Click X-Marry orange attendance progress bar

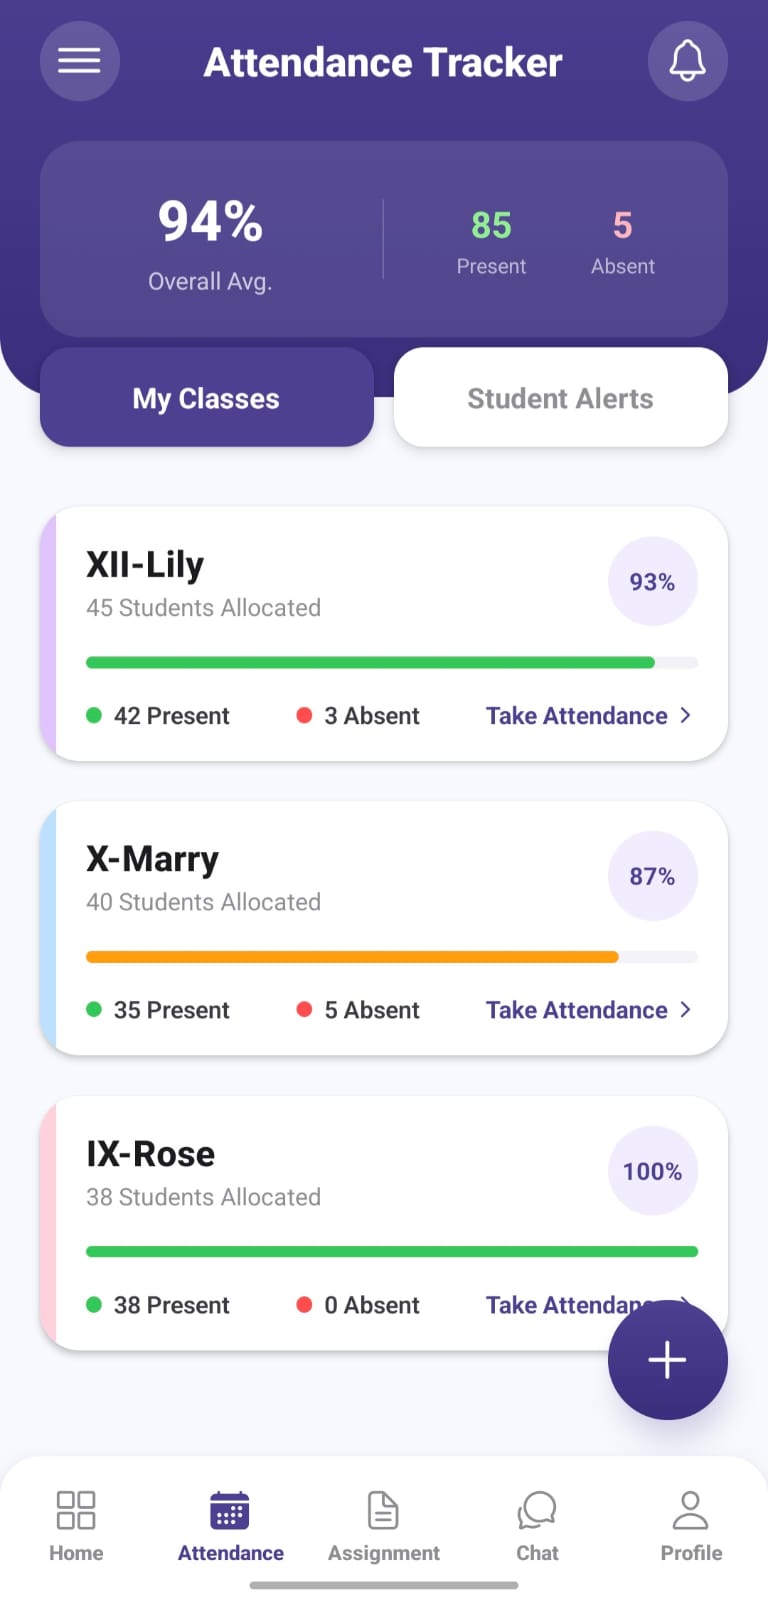pyautogui.click(x=352, y=957)
